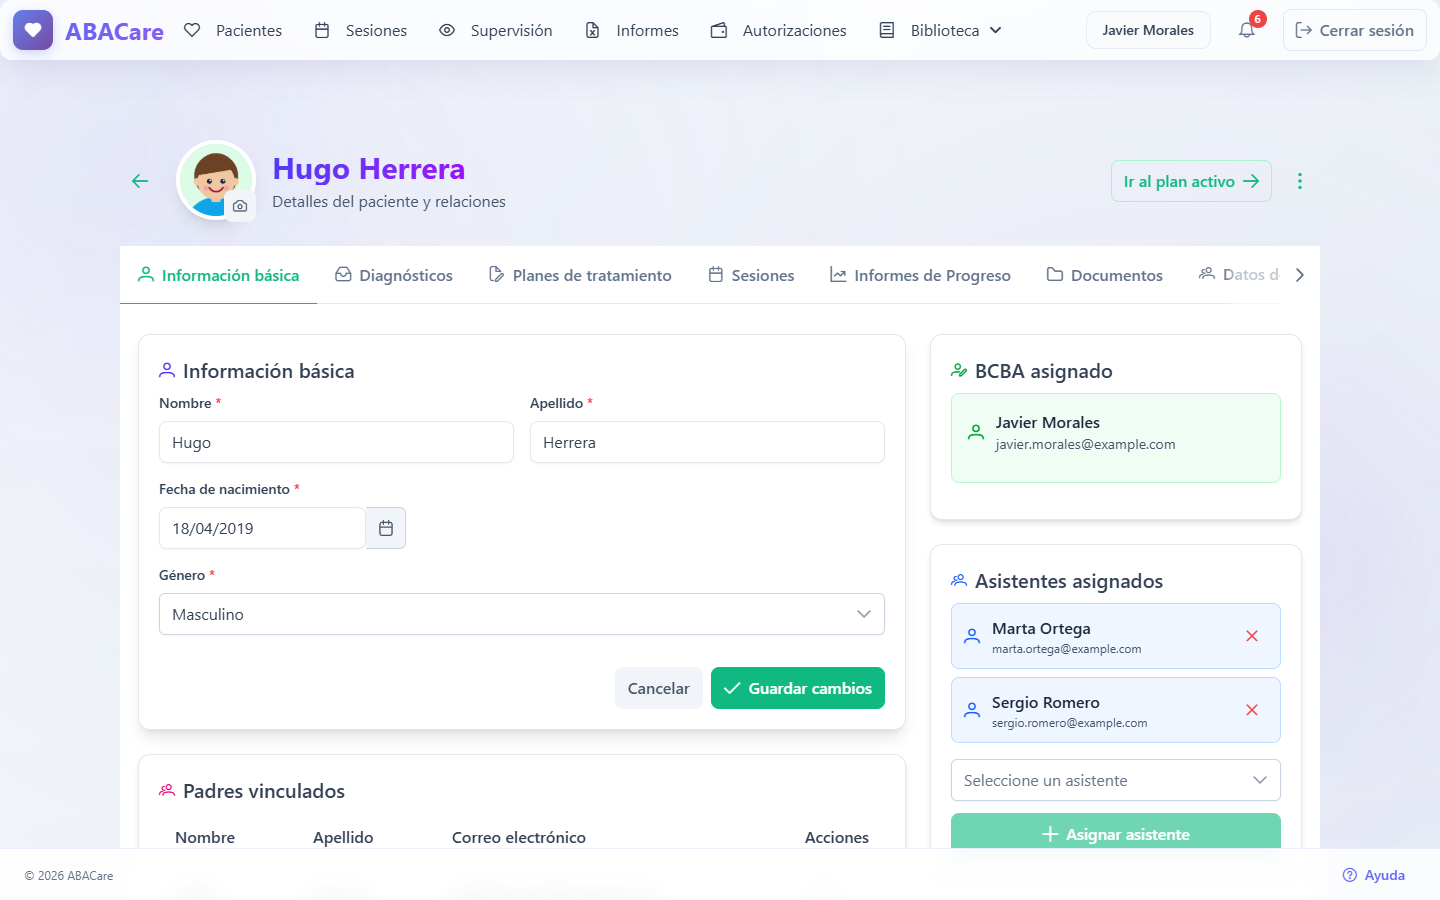1440x900 pixels.
Task: Open the Ayuda help link
Action: (x=1374, y=875)
